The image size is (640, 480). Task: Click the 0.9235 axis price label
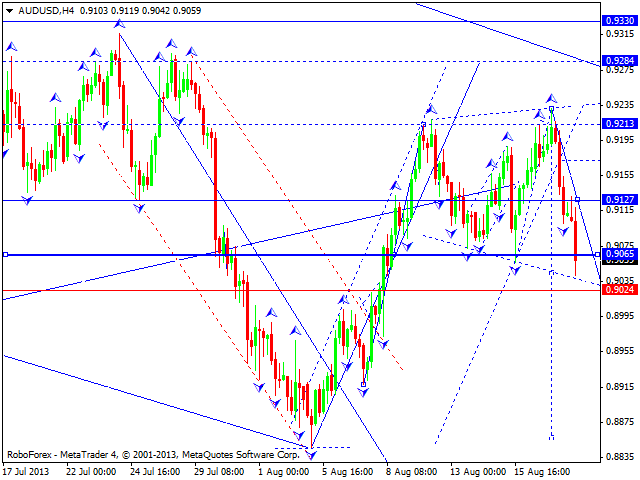point(617,104)
